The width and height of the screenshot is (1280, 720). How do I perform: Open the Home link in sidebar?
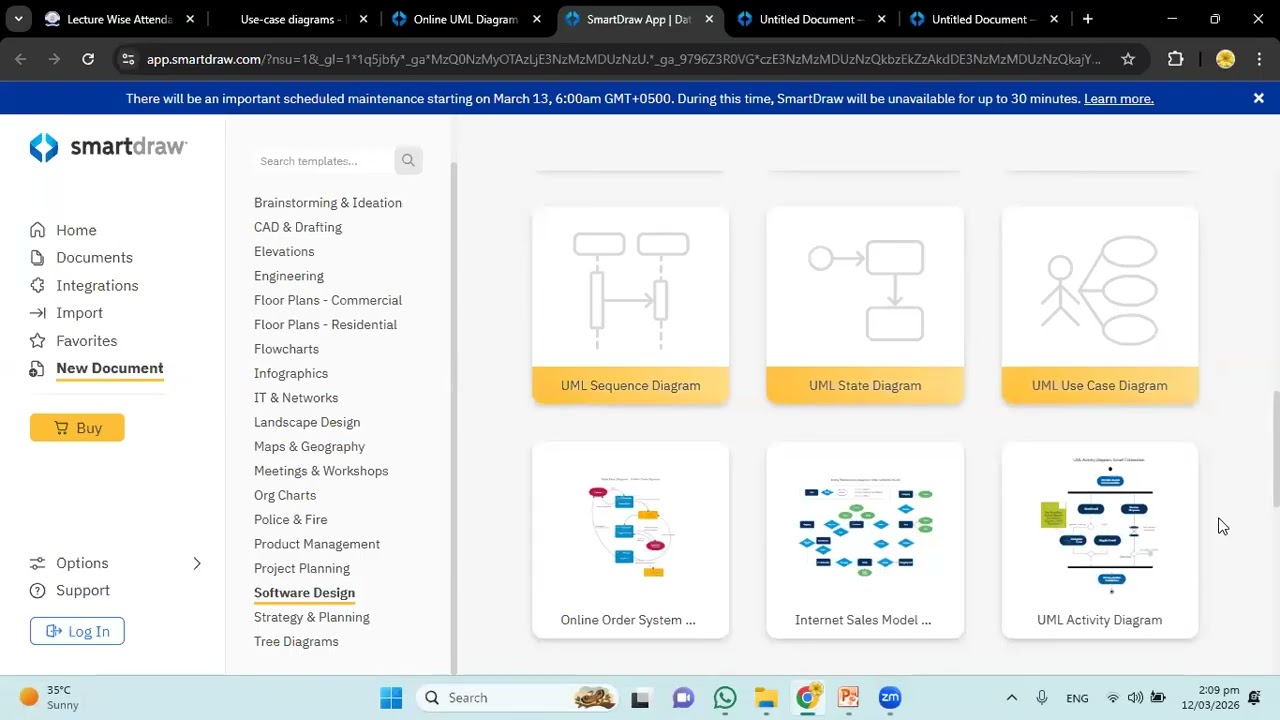[76, 230]
